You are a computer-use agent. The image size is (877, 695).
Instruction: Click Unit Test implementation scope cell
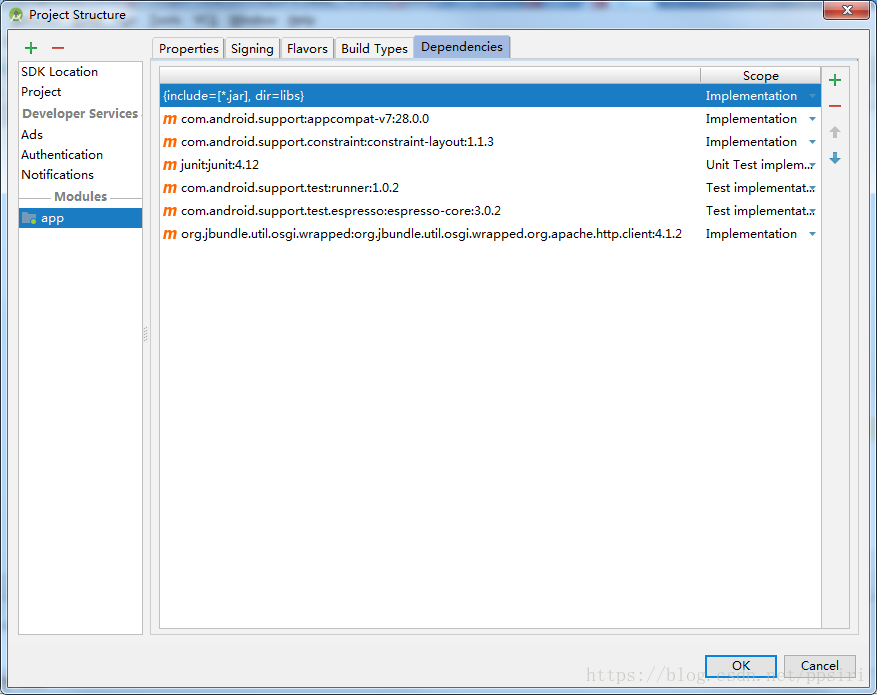coord(760,165)
